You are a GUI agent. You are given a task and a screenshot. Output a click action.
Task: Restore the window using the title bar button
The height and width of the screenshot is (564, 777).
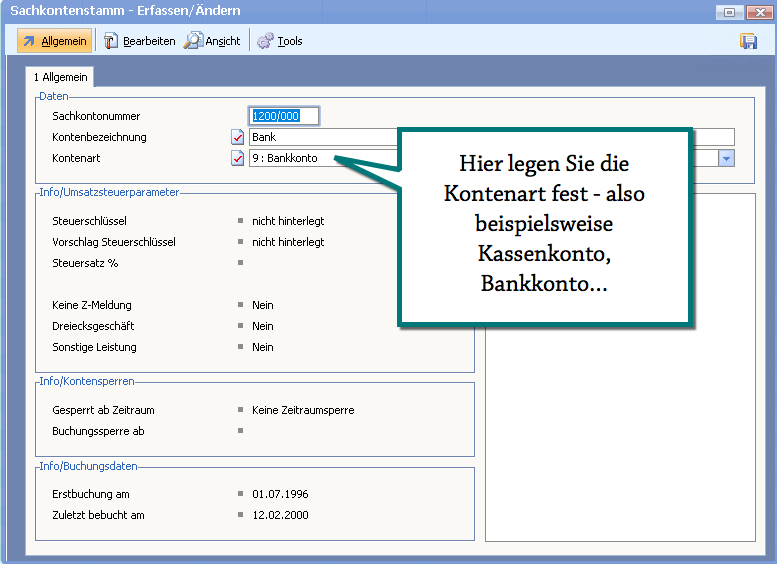tap(729, 11)
